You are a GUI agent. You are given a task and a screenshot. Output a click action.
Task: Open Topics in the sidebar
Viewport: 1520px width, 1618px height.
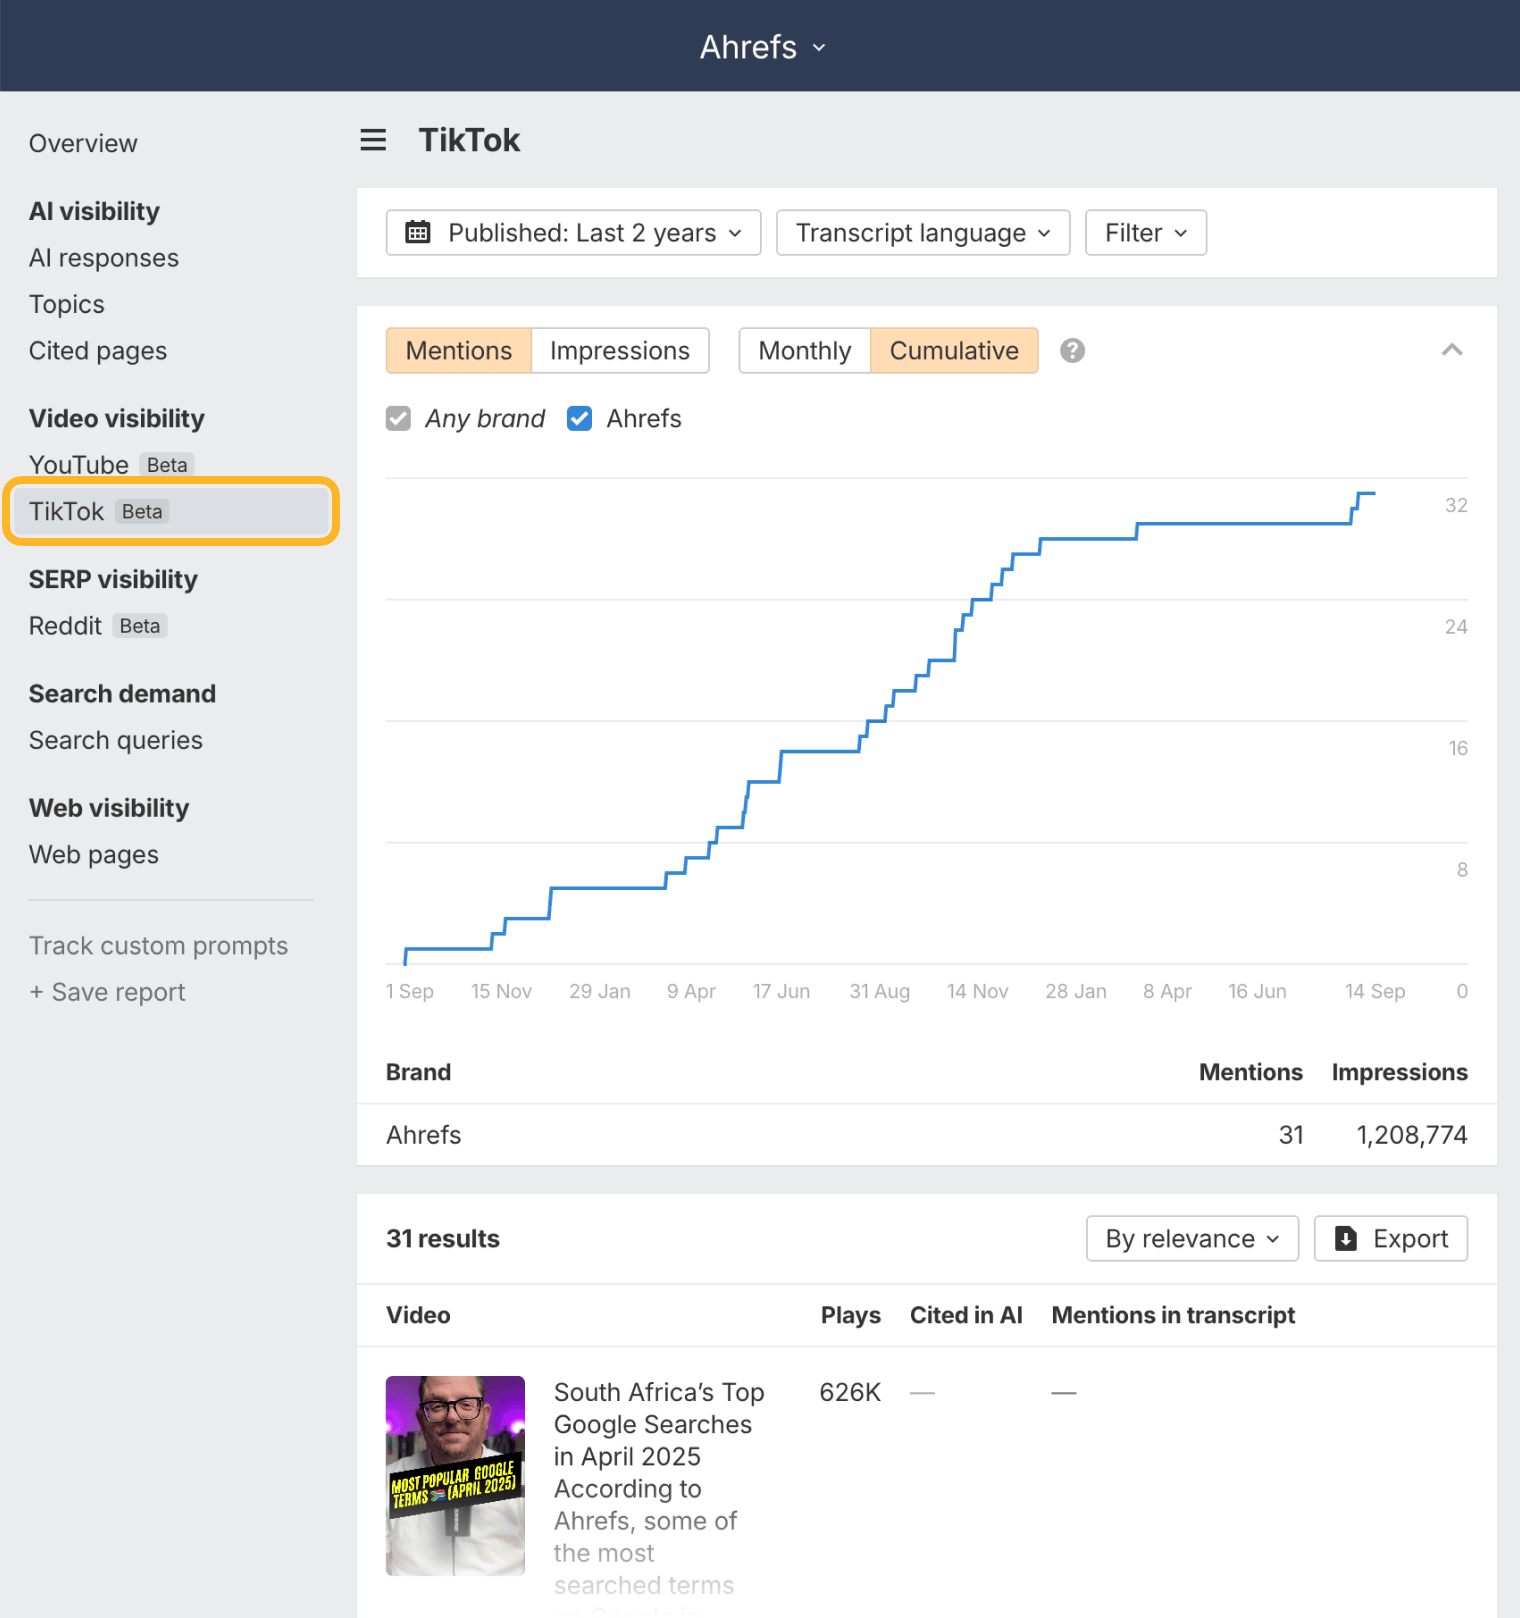(67, 304)
